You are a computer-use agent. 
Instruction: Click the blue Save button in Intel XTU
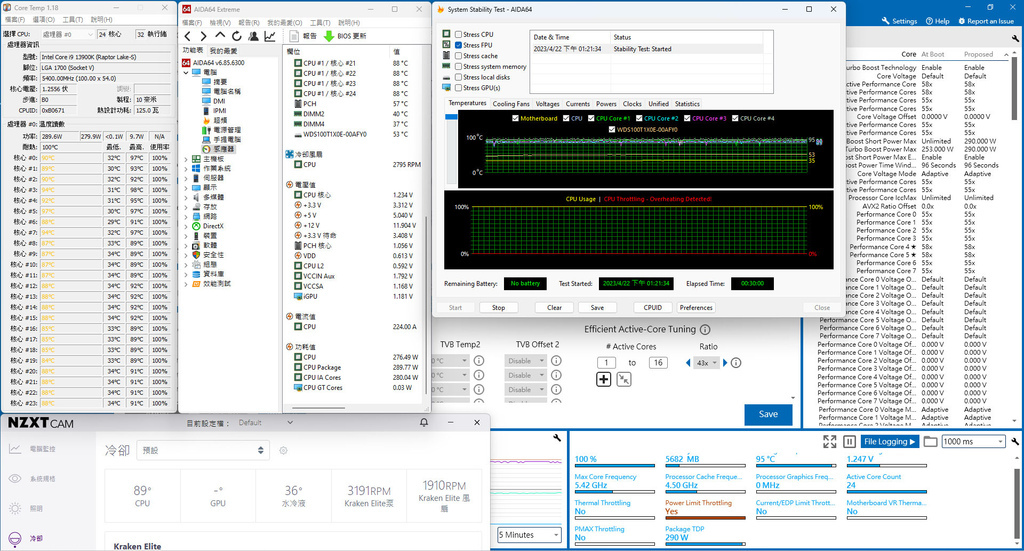[x=768, y=414]
